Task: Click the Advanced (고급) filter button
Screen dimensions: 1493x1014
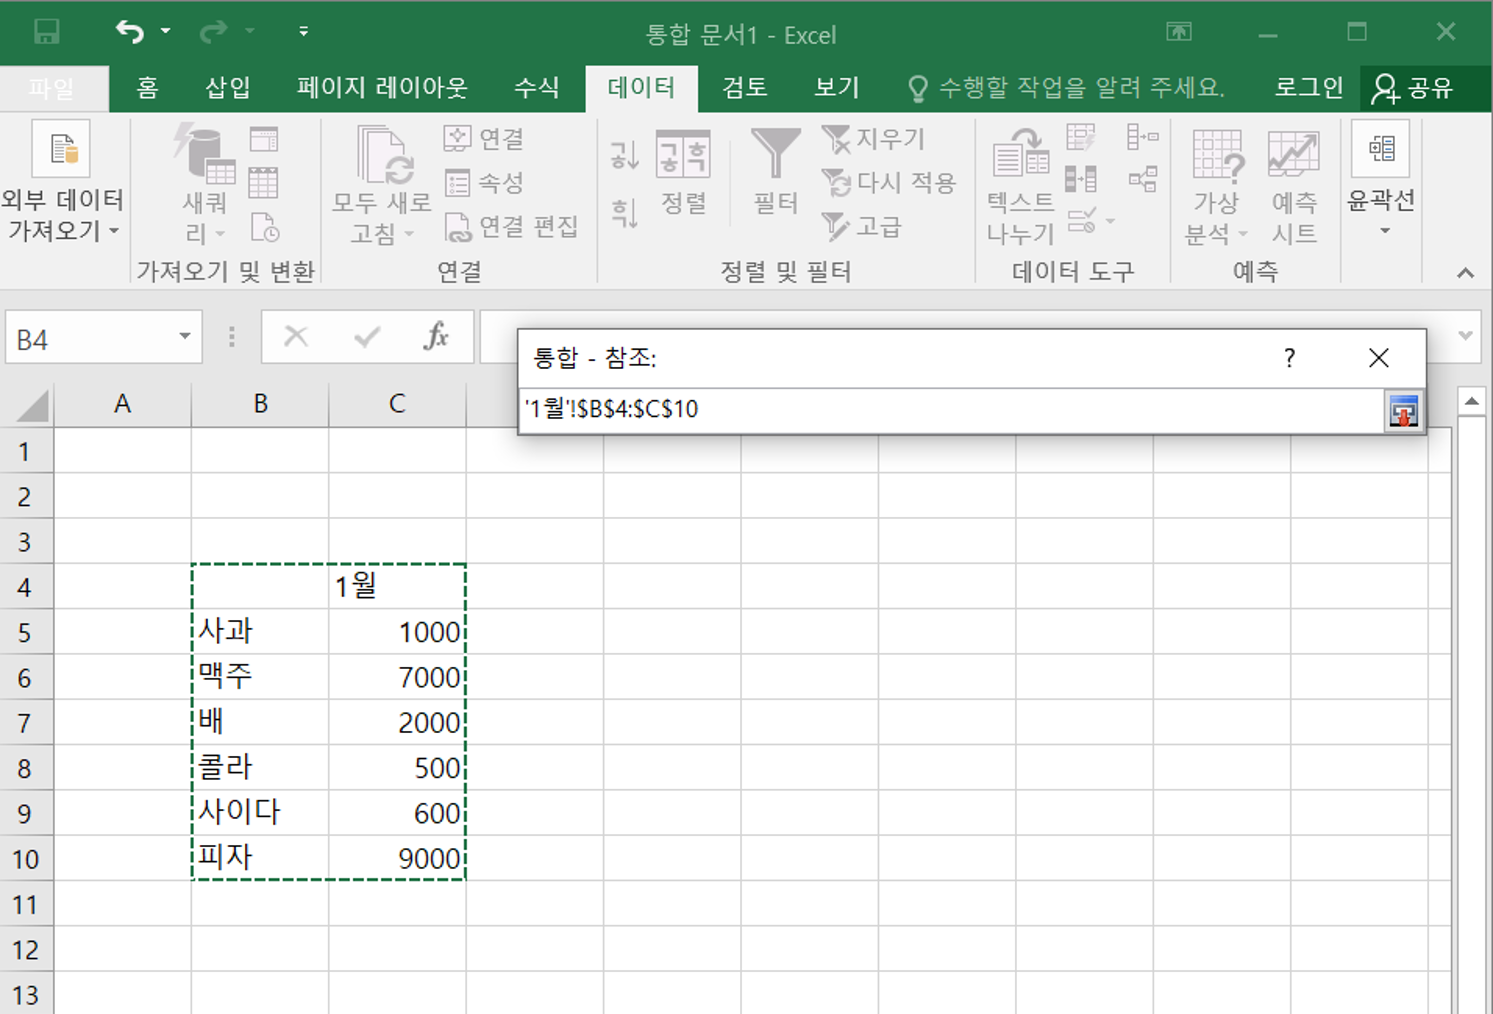Action: click(862, 227)
